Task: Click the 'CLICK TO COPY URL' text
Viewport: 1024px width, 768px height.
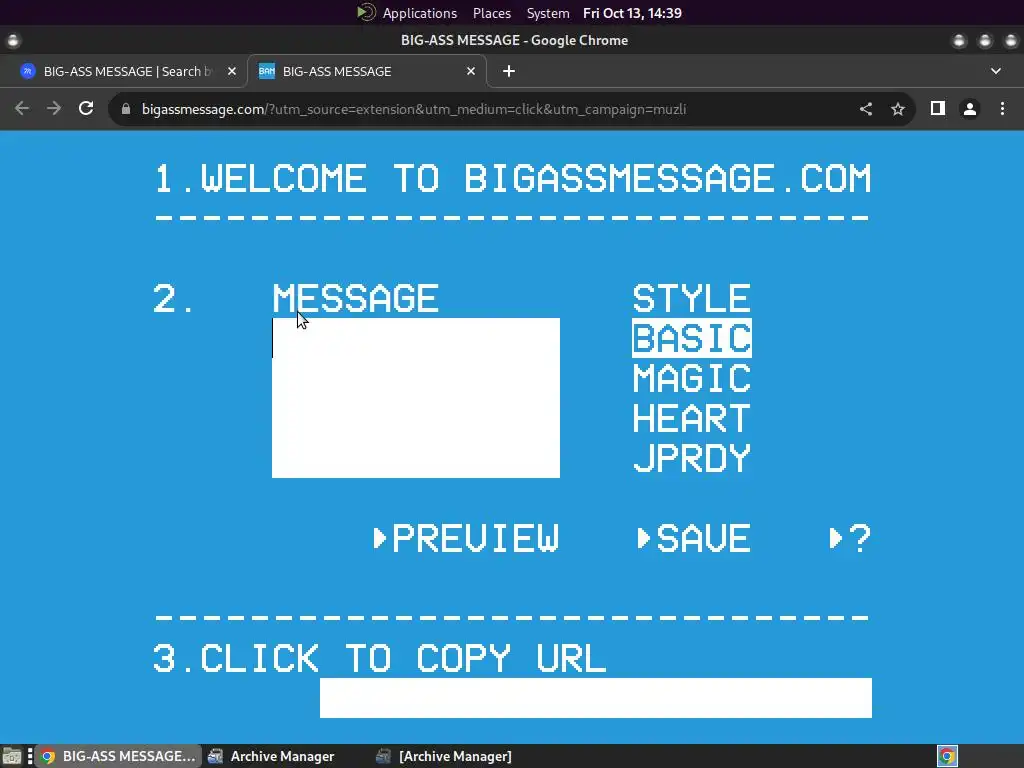Action: (403, 658)
